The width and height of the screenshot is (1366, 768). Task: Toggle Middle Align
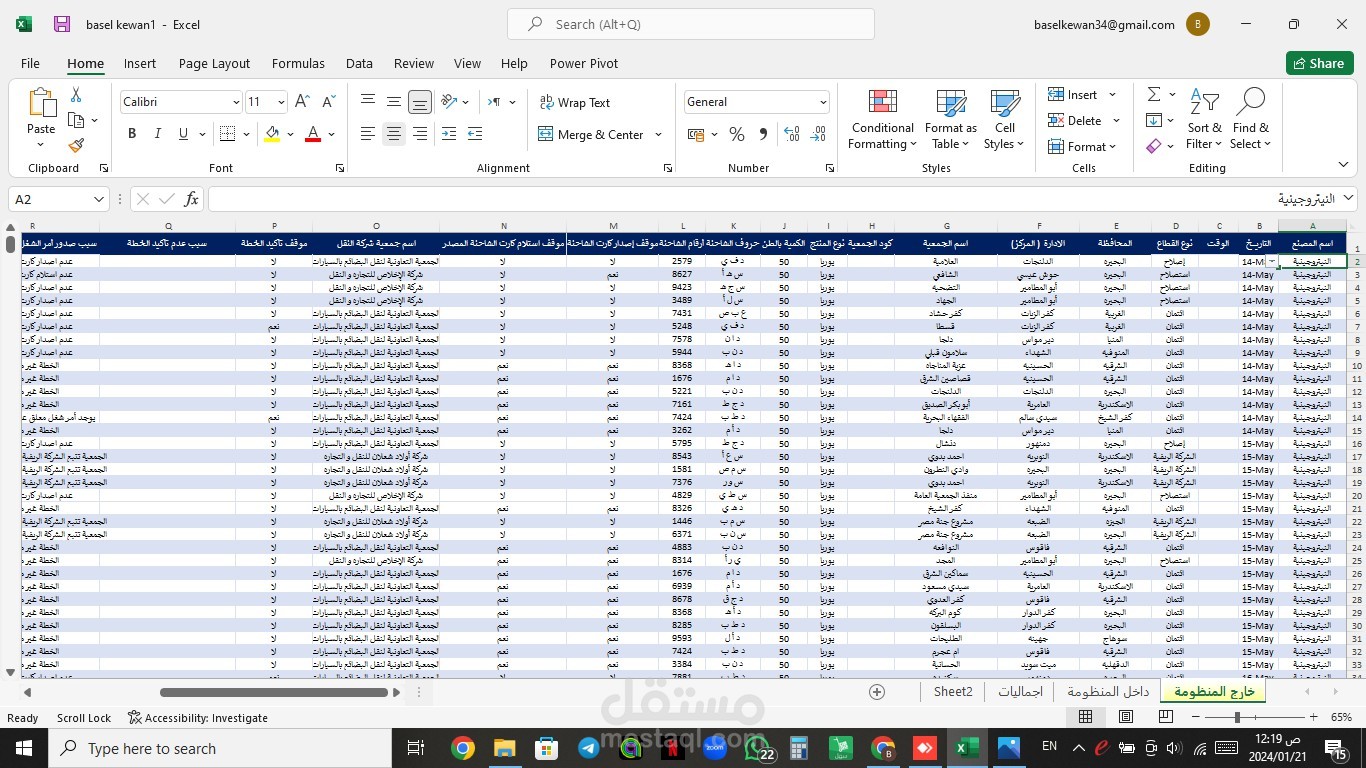(394, 102)
